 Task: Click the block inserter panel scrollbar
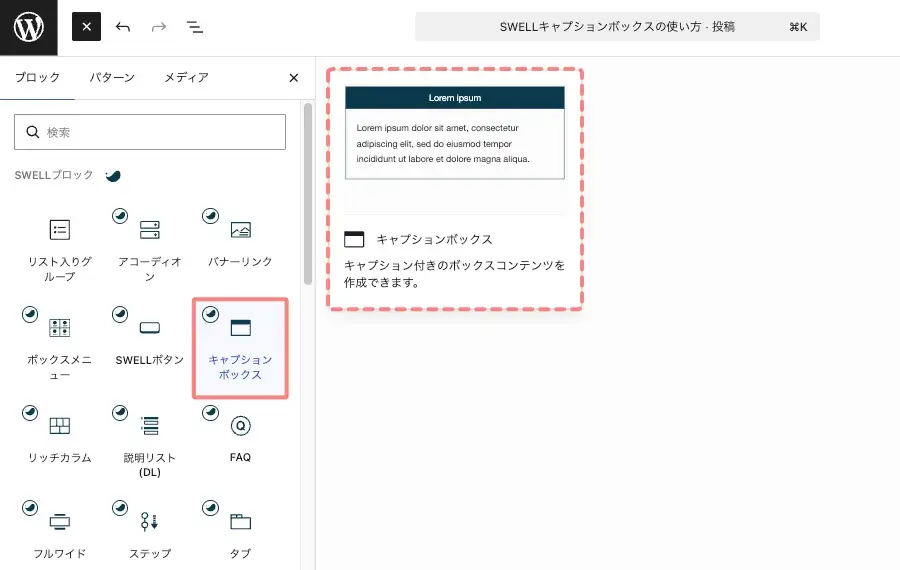pos(308,194)
